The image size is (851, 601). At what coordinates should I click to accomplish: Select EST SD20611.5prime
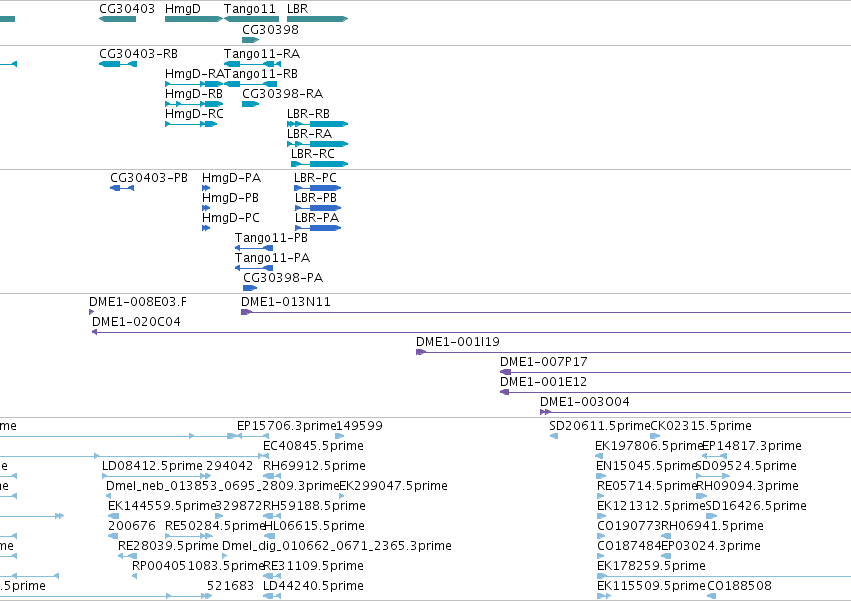pyautogui.click(x=554, y=436)
